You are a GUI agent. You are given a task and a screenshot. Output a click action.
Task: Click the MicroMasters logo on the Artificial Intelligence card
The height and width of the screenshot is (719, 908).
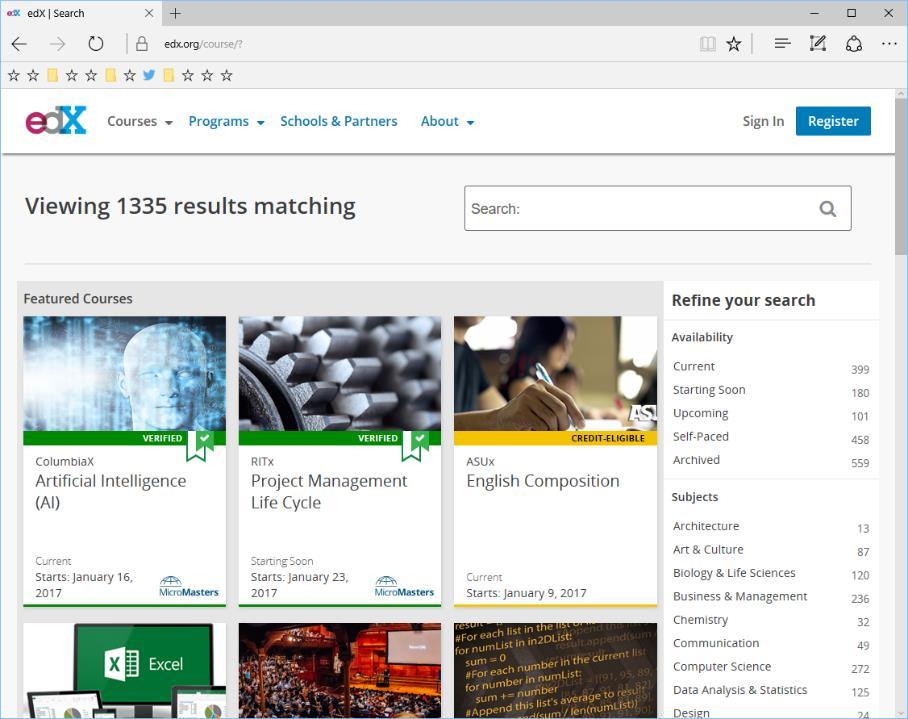tap(189, 586)
